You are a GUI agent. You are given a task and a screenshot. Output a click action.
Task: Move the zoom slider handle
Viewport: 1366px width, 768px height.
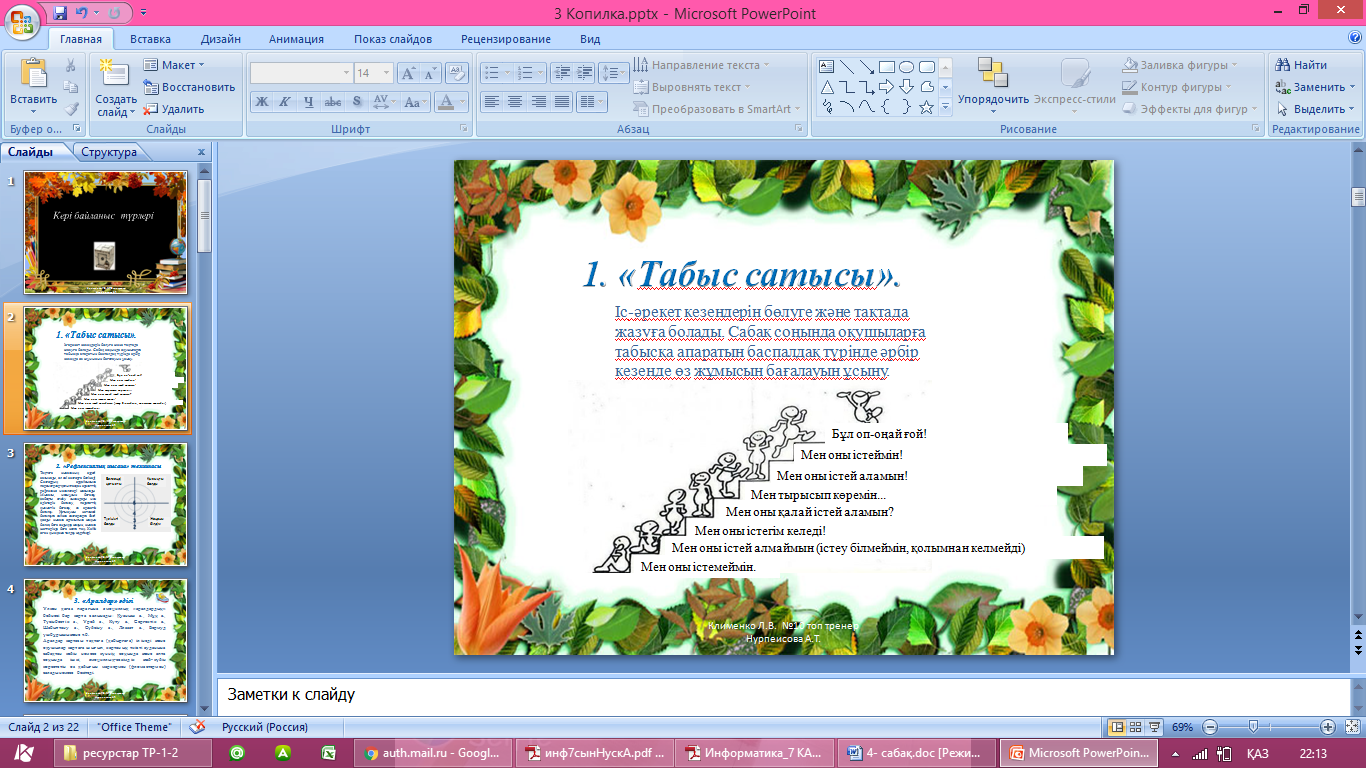click(1253, 727)
